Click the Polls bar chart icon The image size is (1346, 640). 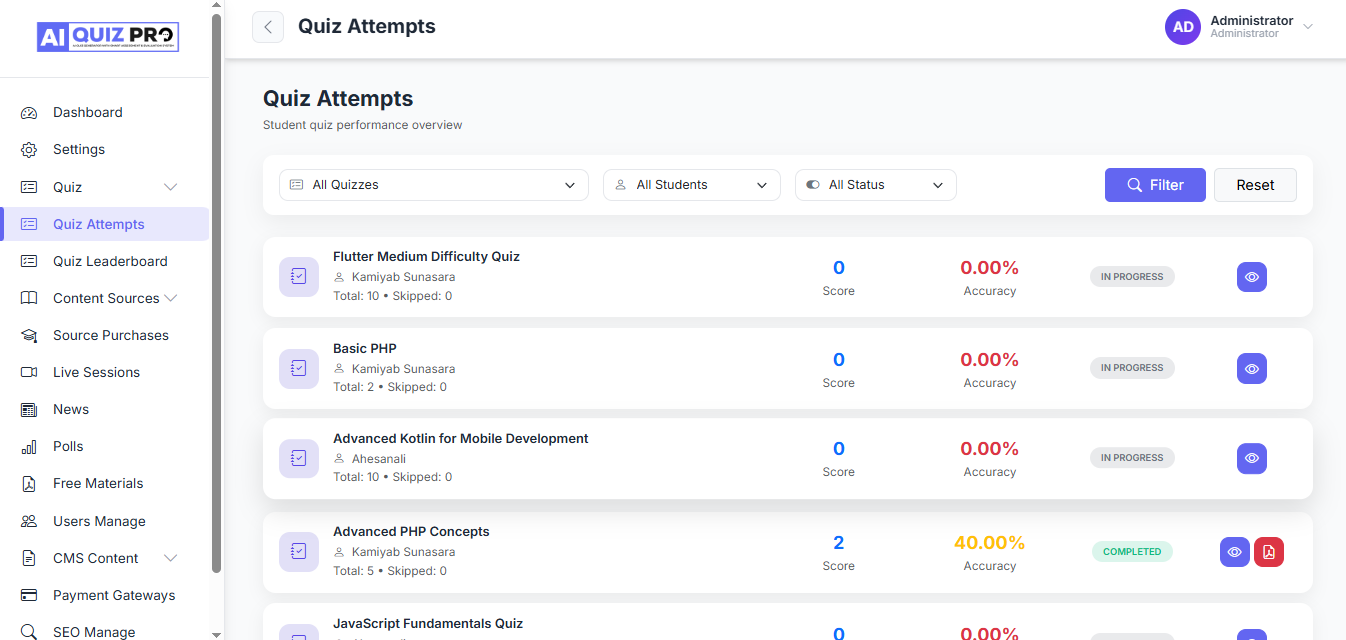click(x=29, y=447)
